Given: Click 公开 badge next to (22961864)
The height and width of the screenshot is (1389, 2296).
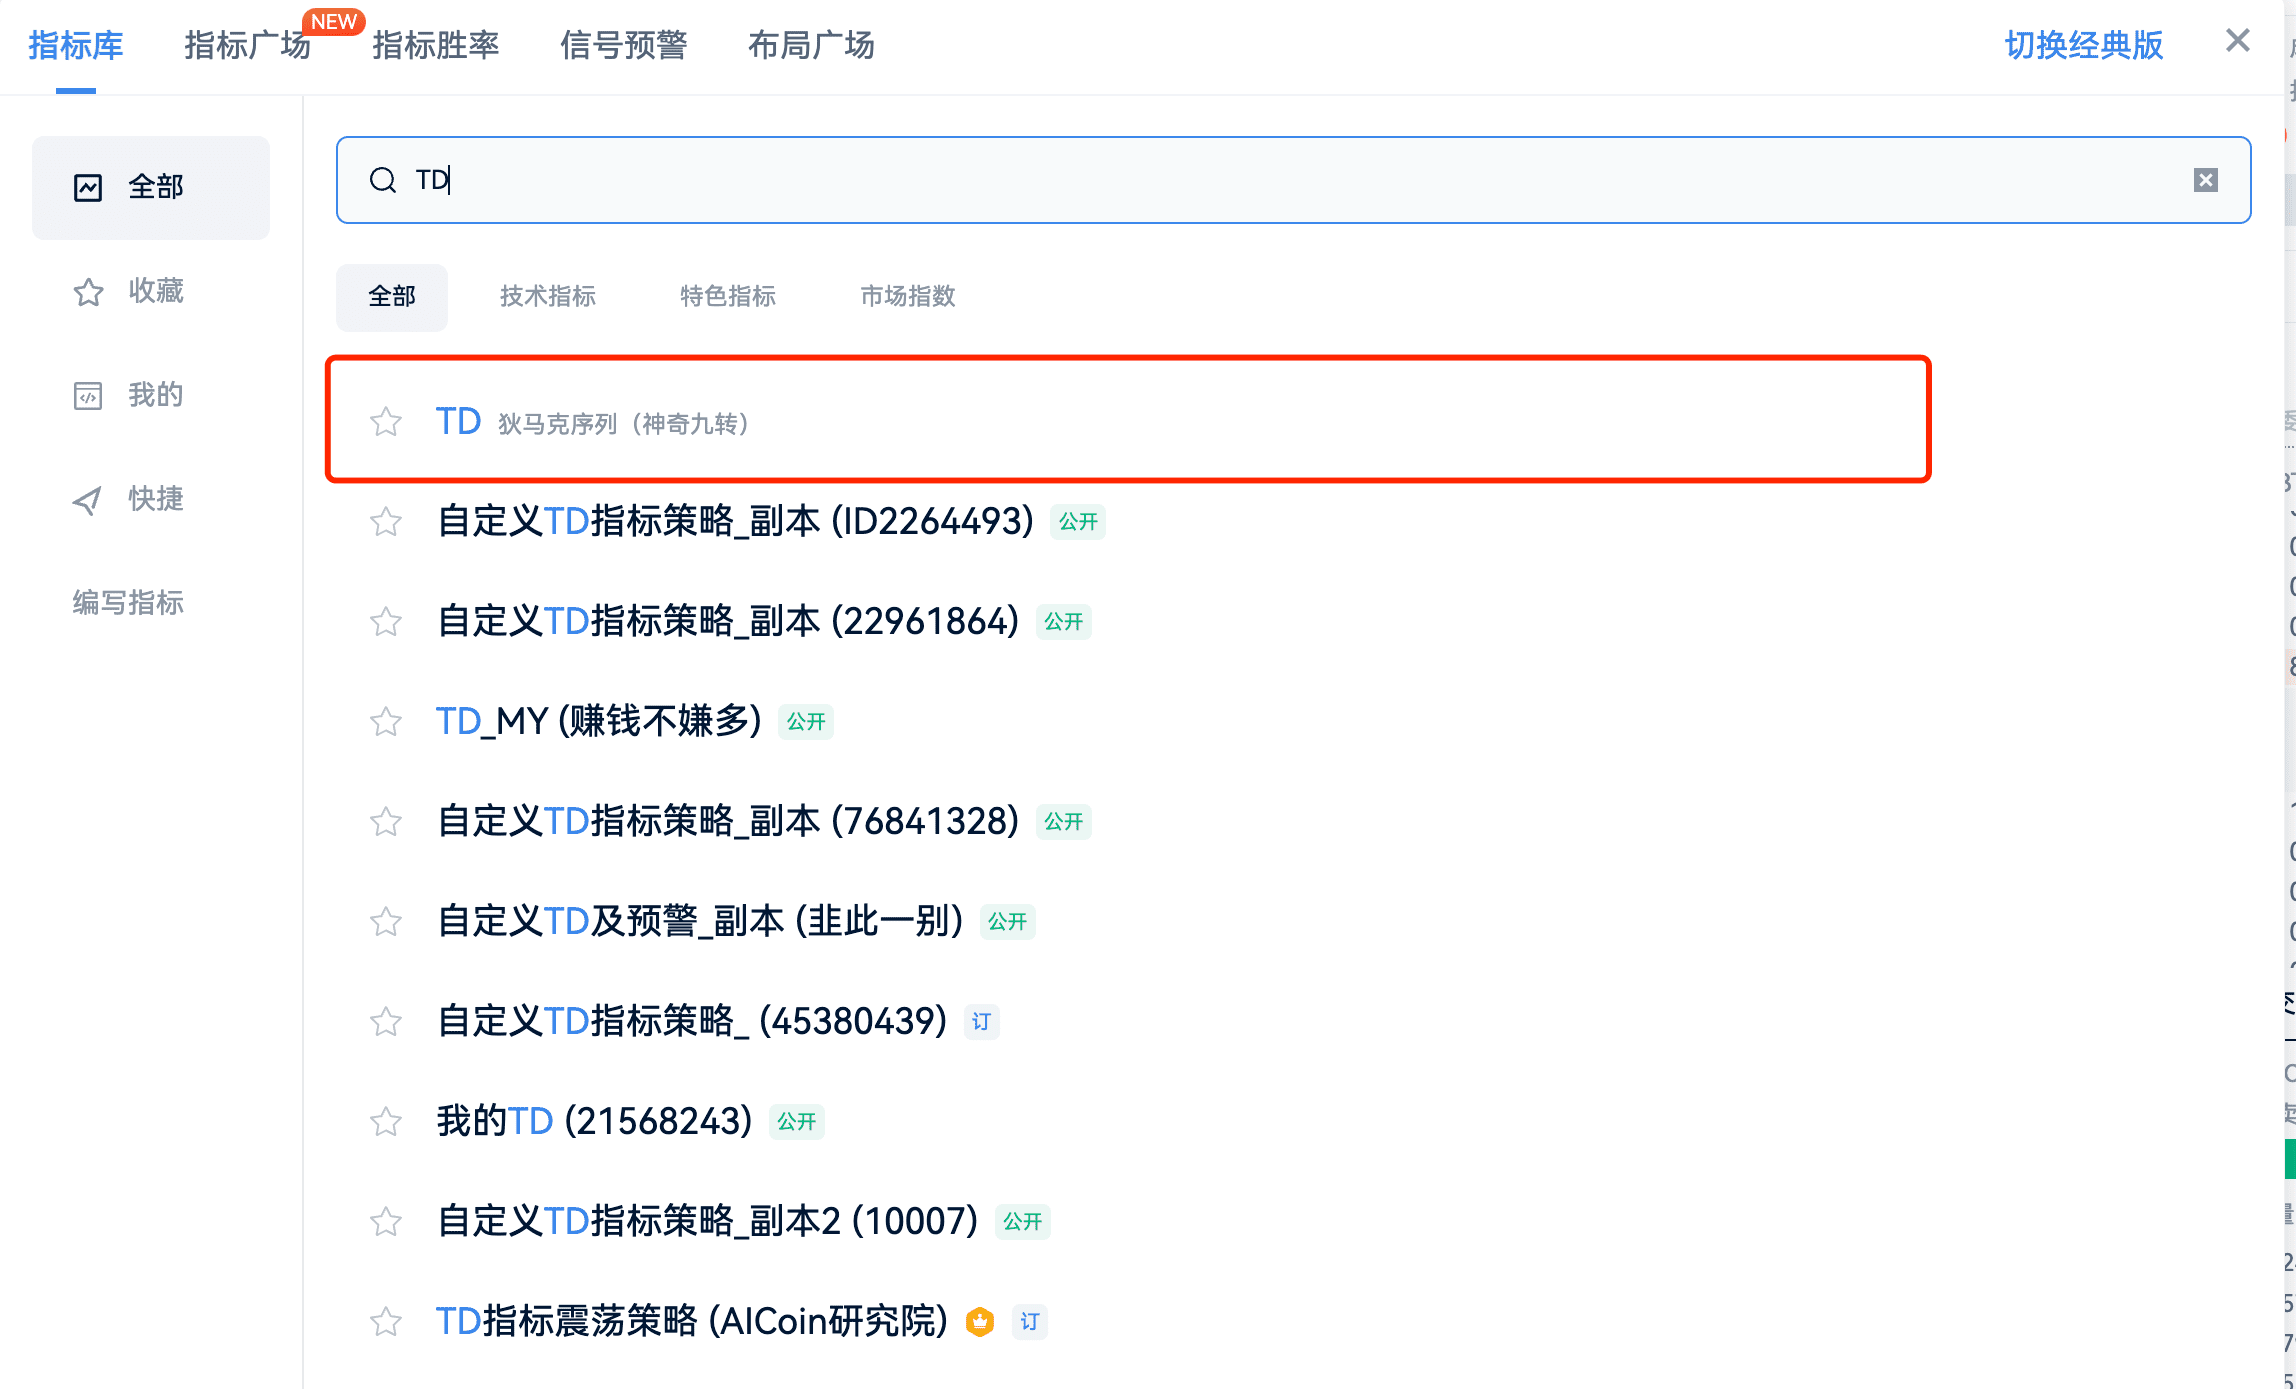Looking at the screenshot, I should [1064, 622].
